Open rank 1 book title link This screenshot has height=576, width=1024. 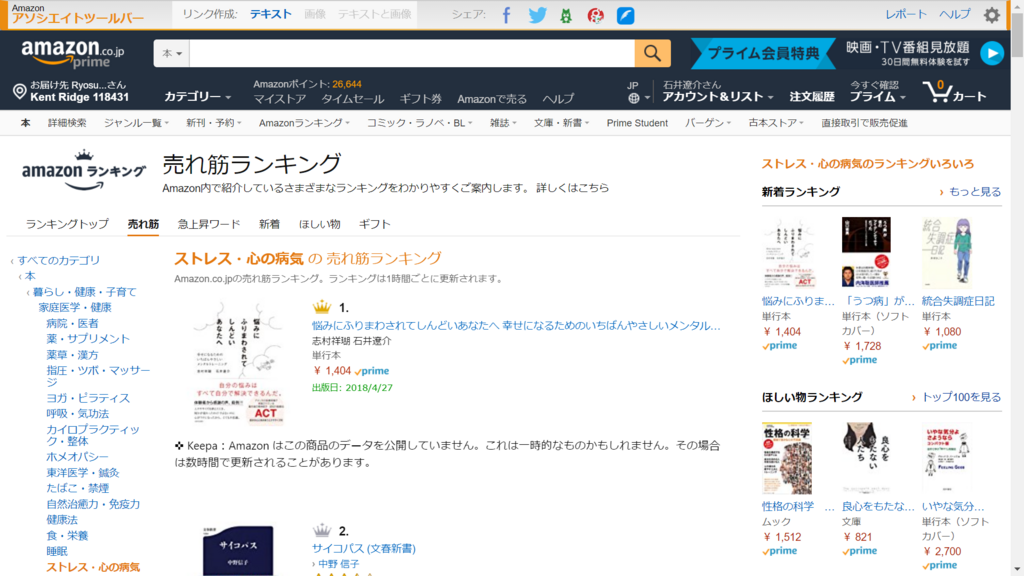tap(516, 325)
